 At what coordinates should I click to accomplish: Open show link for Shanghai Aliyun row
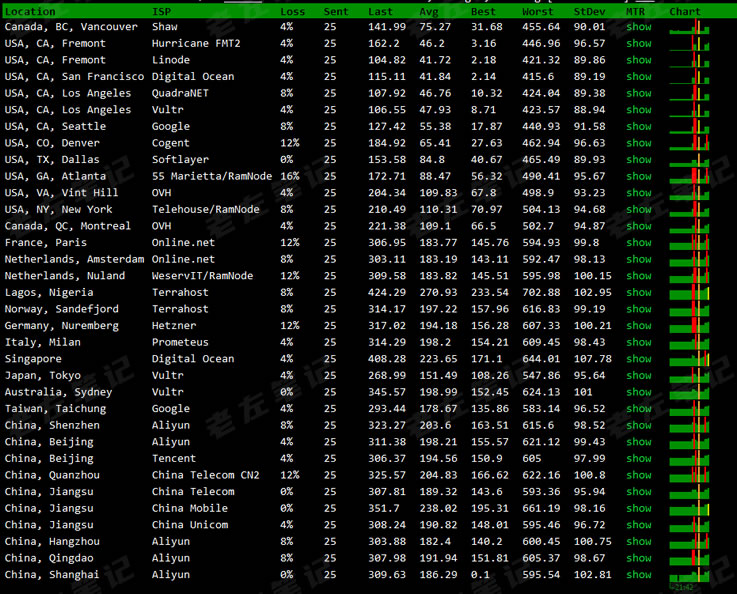point(639,575)
